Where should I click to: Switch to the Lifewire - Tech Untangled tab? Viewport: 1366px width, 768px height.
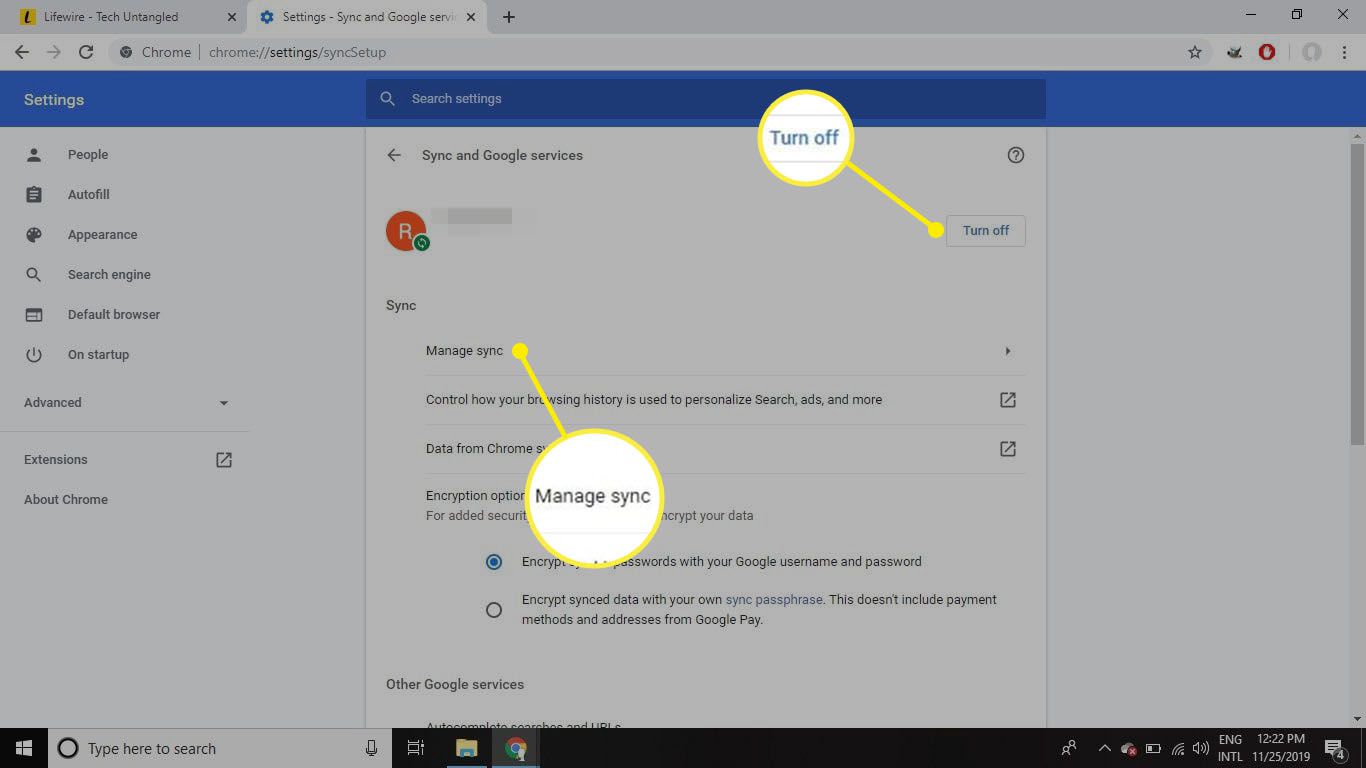(x=123, y=17)
